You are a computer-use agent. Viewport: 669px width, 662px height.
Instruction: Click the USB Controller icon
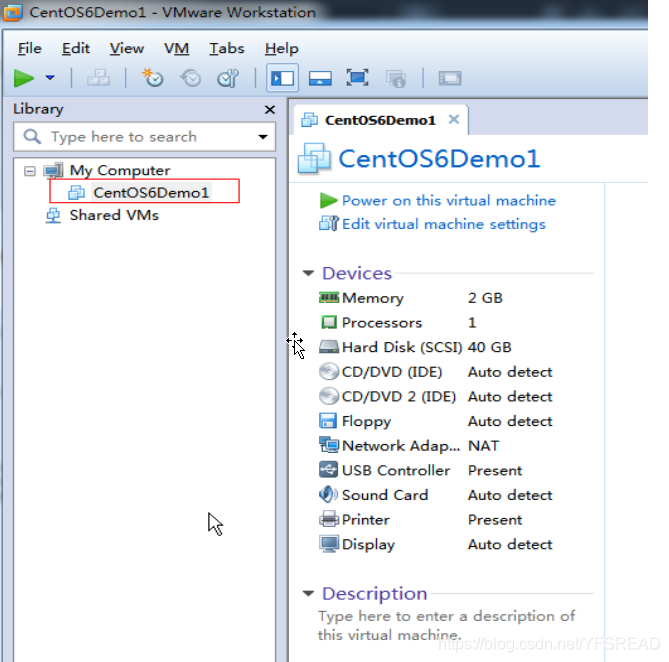tap(328, 470)
